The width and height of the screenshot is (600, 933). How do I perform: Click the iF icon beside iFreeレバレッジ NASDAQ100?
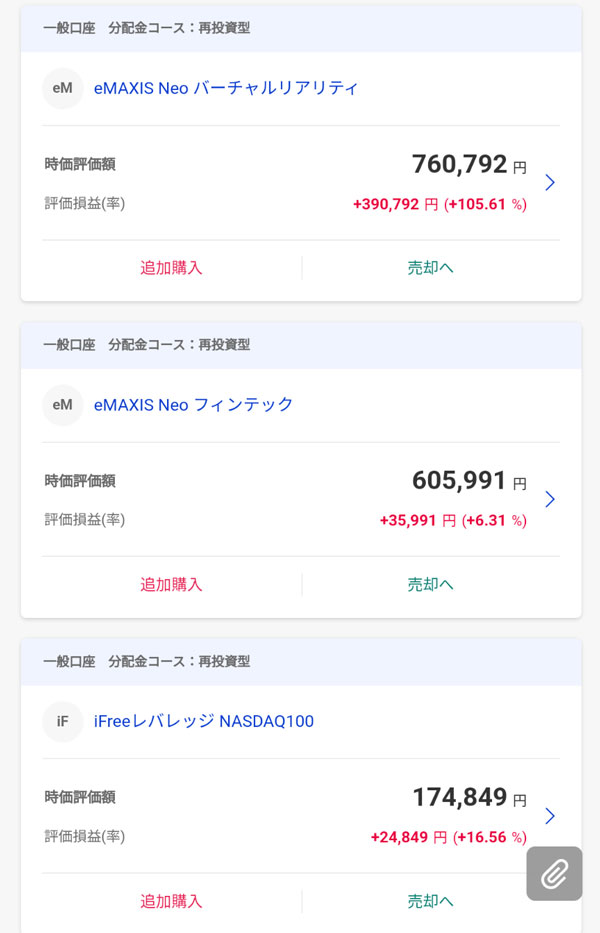click(63, 721)
